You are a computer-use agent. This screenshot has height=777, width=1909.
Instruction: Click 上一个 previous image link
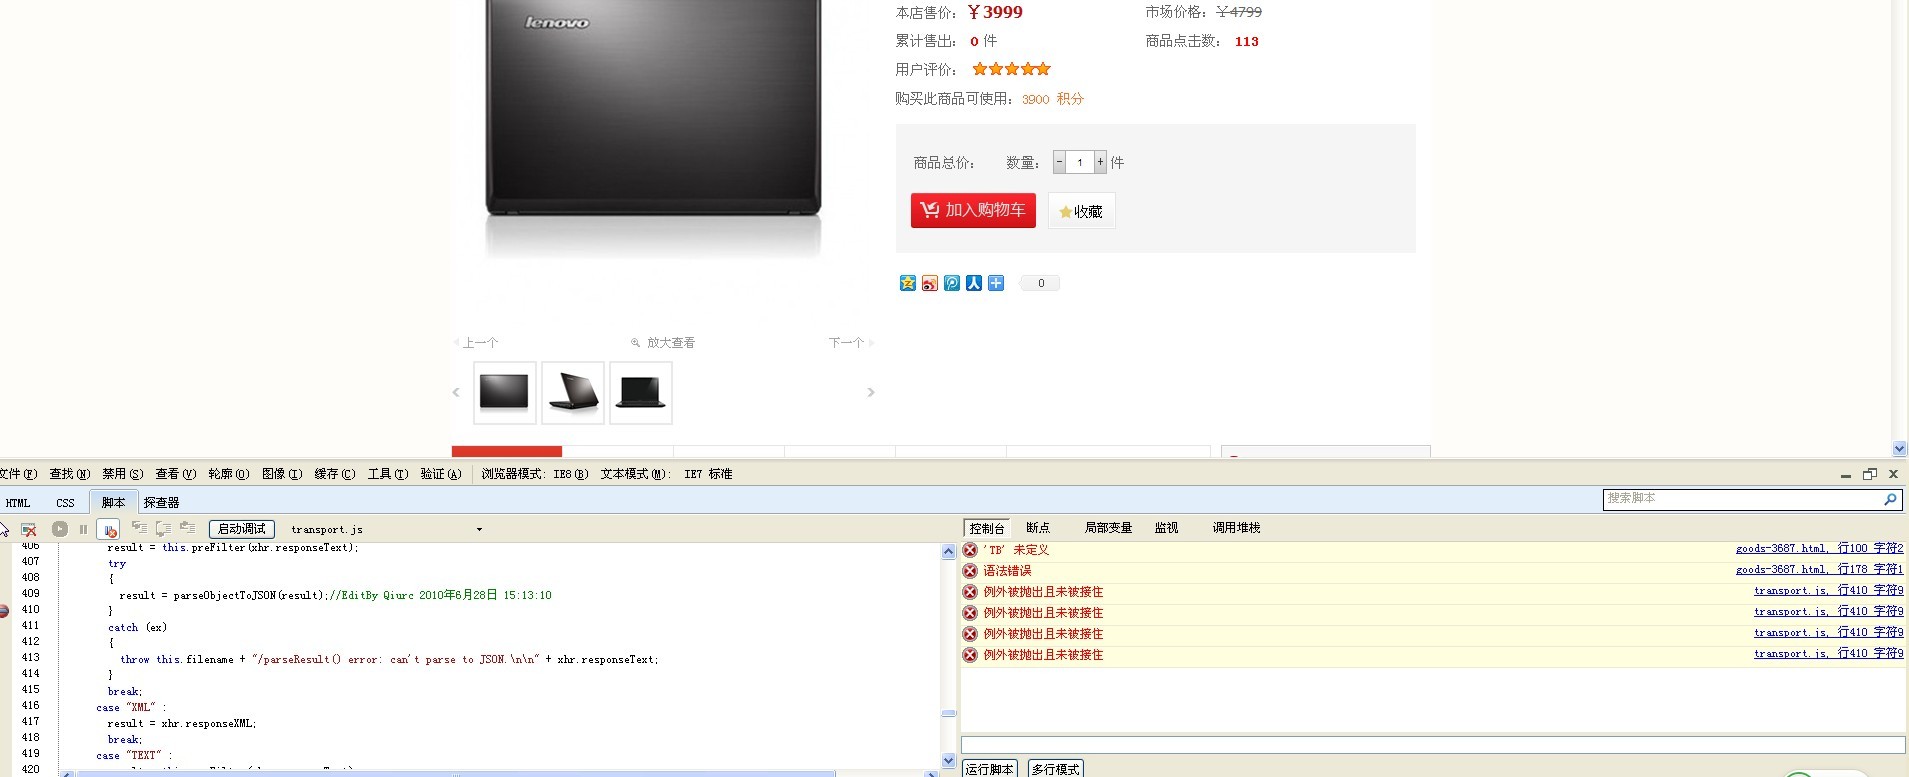point(480,343)
